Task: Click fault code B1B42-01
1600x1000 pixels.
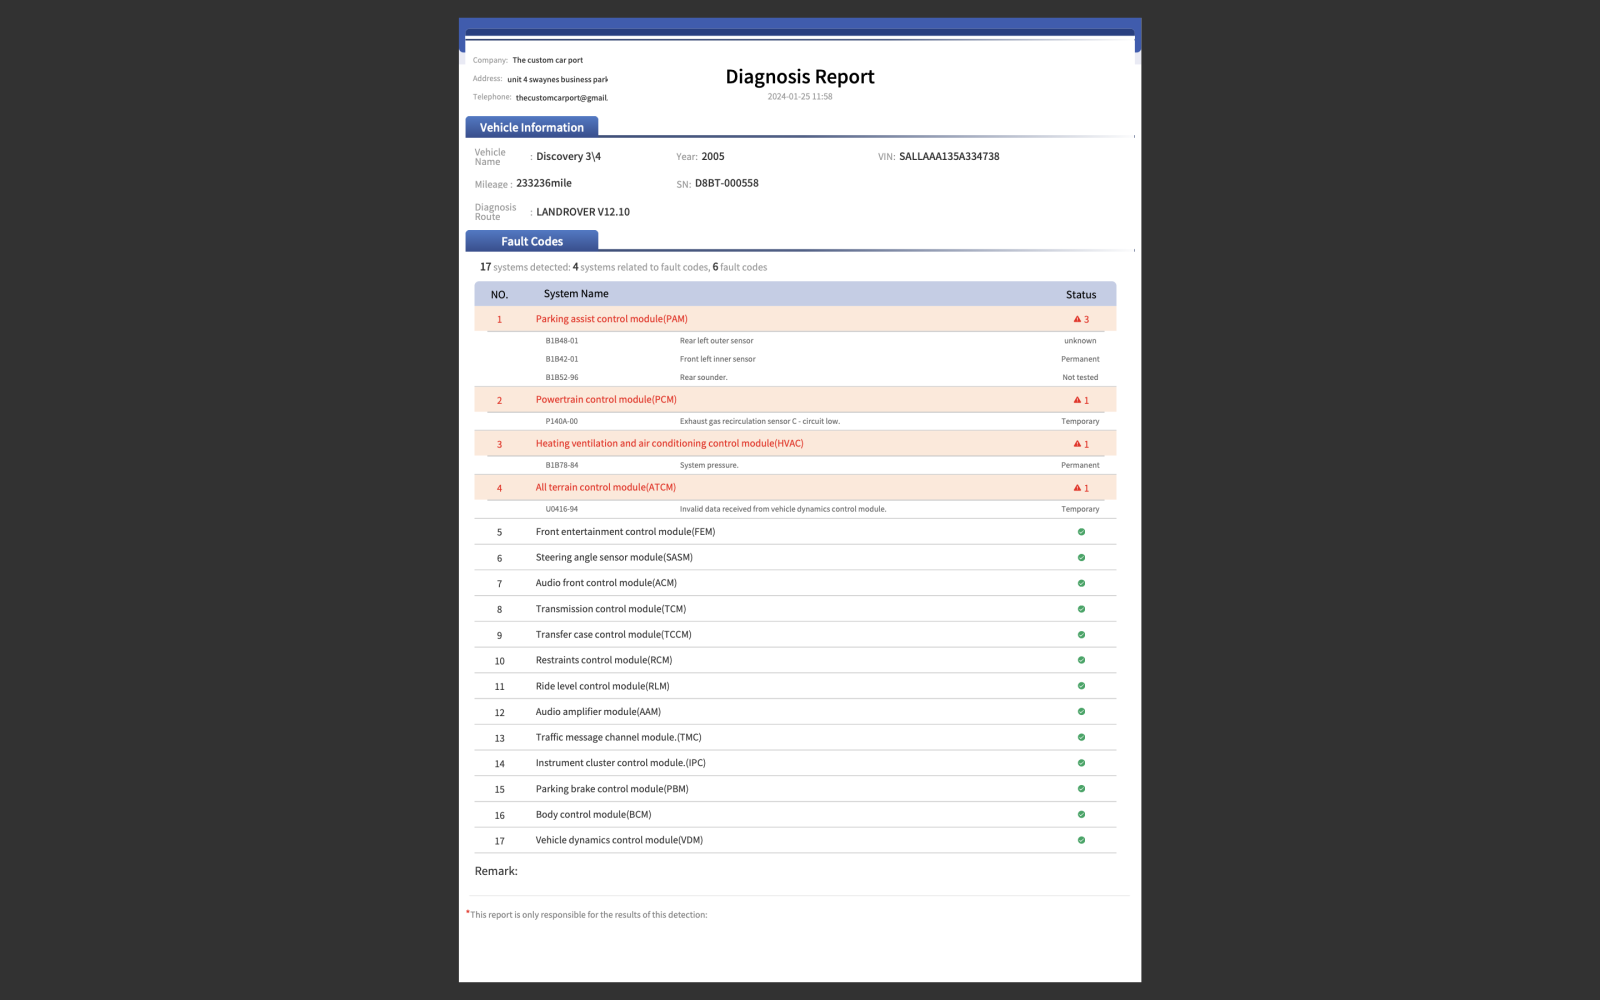Action: (562, 359)
